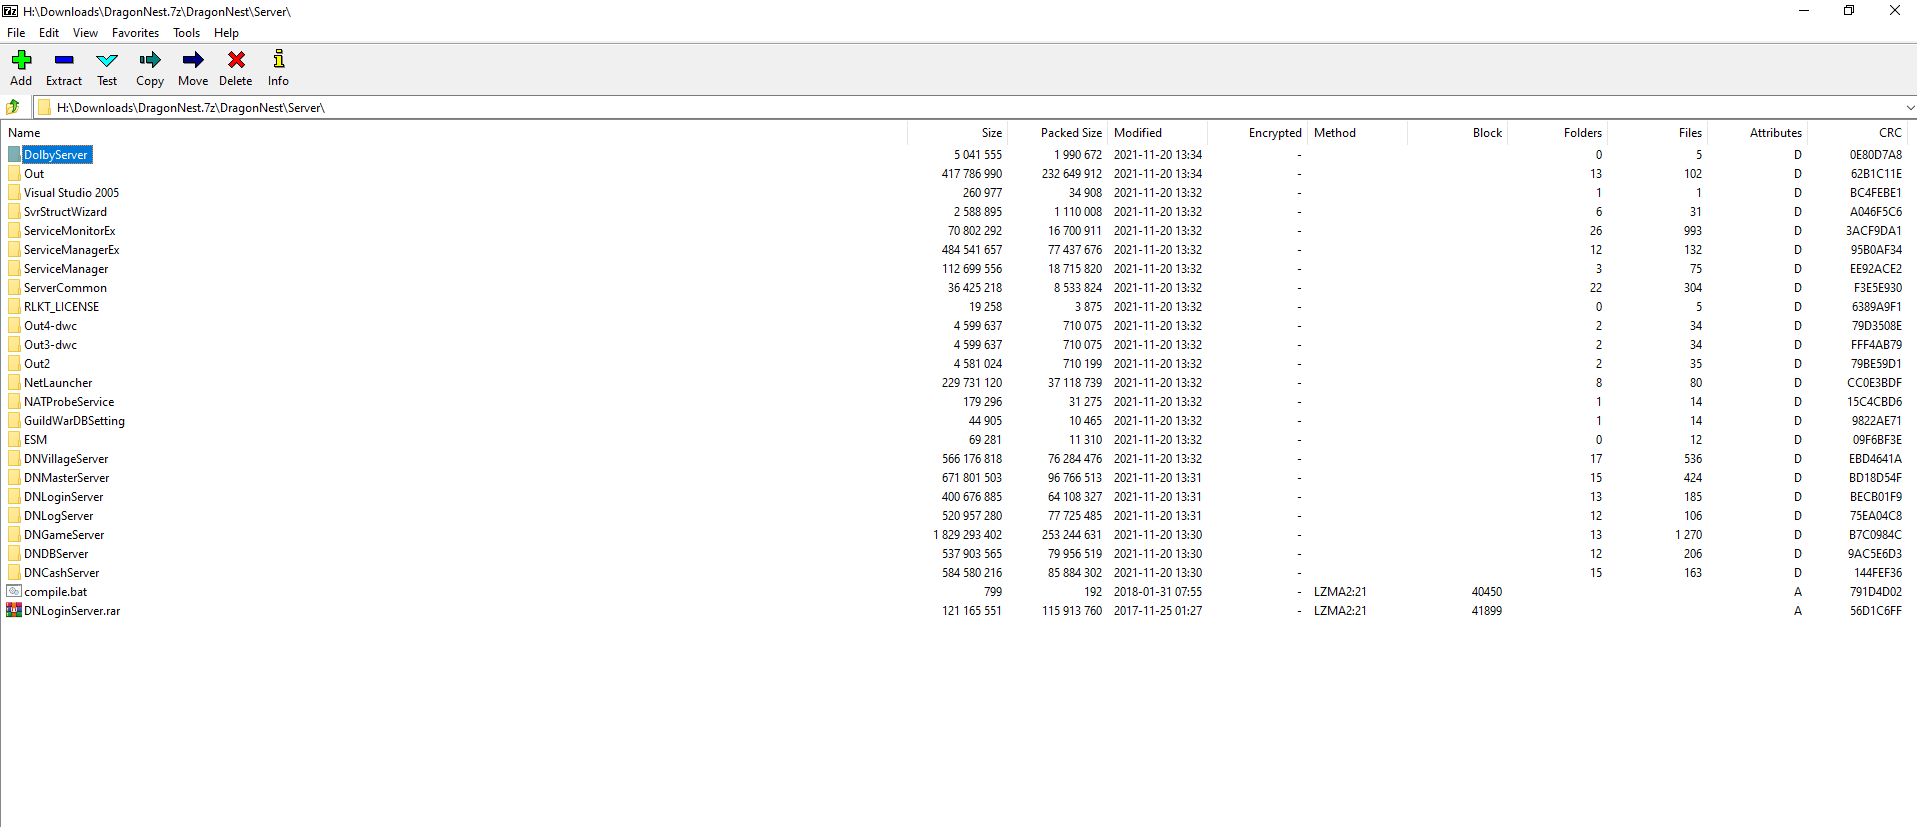Click CRC value 56D1C6FF
The width and height of the screenshot is (1917, 827).
point(1875,610)
